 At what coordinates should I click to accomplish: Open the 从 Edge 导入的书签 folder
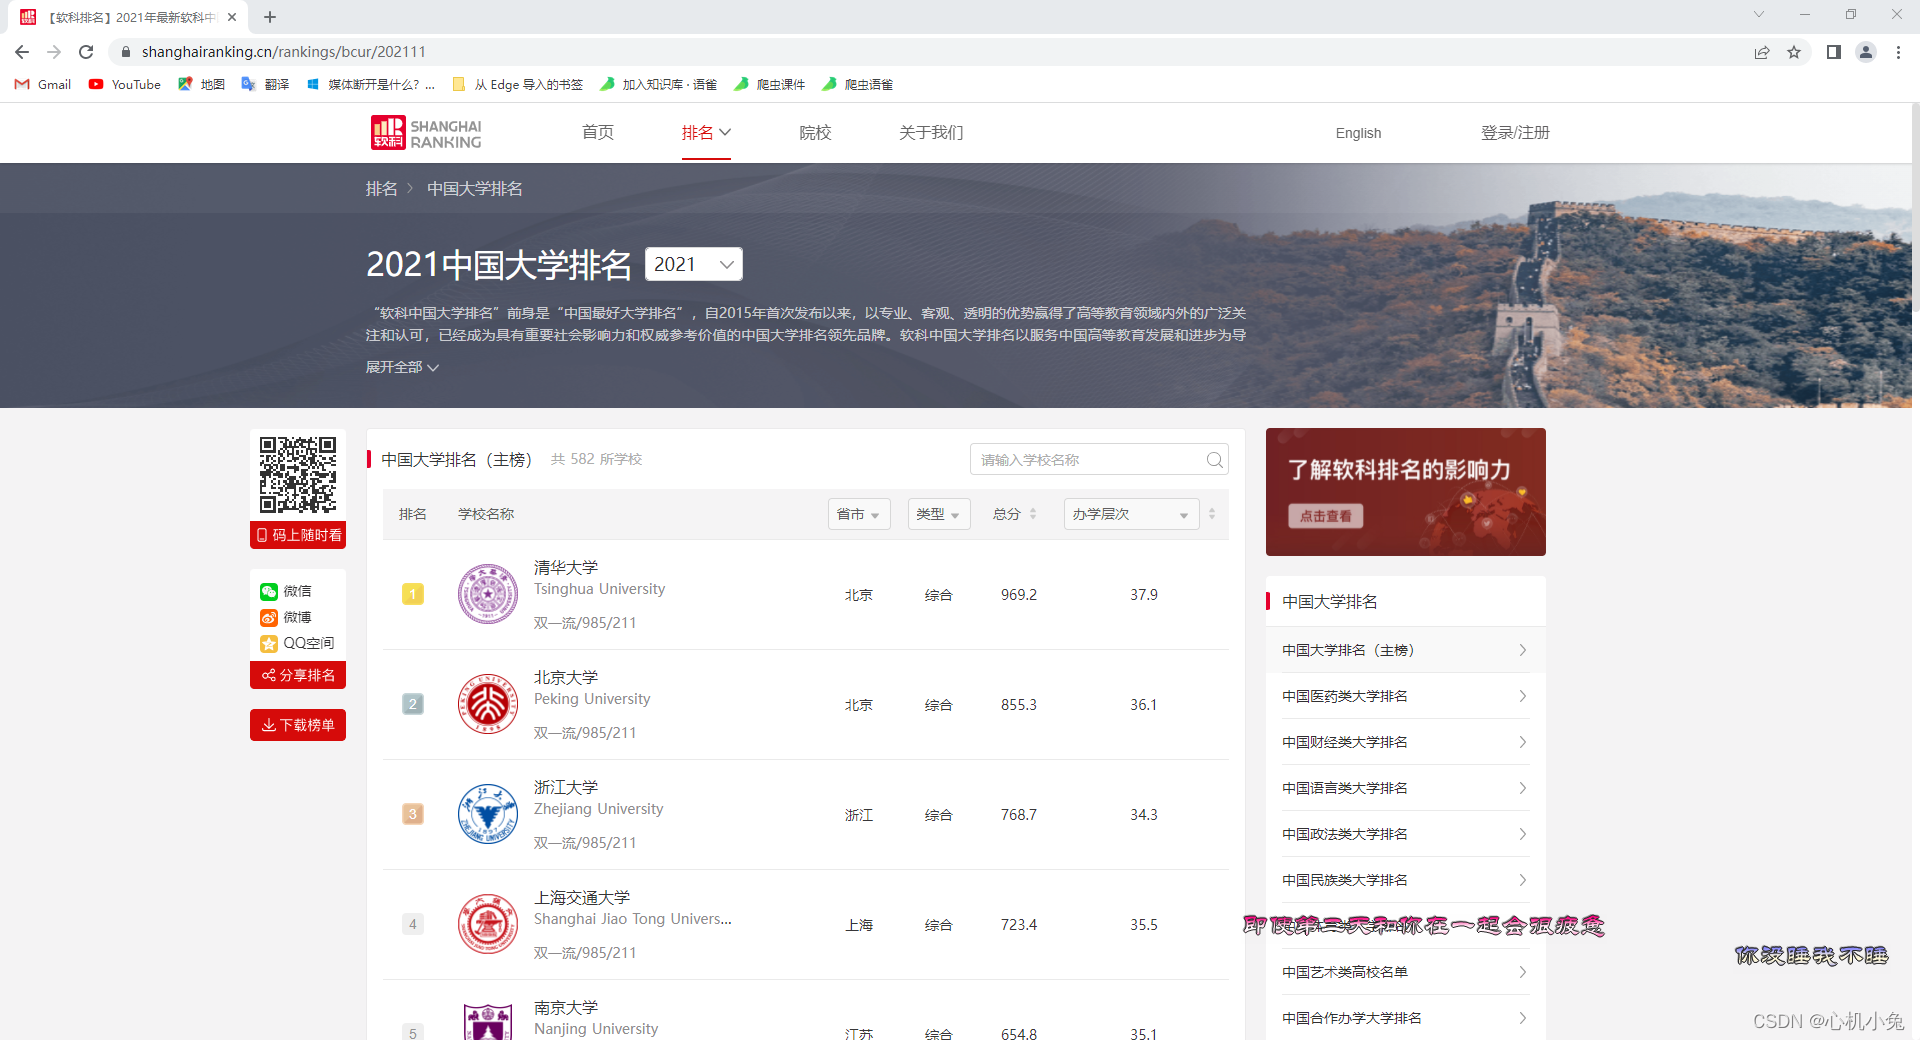tap(518, 85)
